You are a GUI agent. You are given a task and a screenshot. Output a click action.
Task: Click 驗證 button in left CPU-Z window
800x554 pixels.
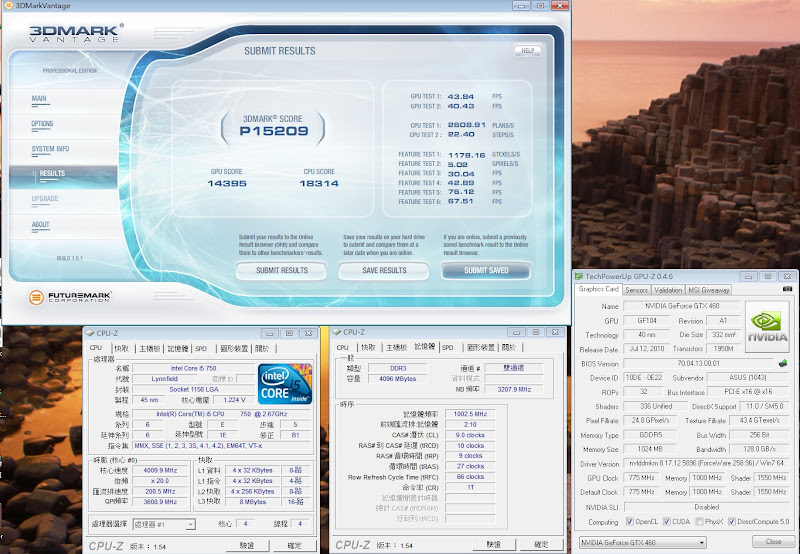click(247, 546)
